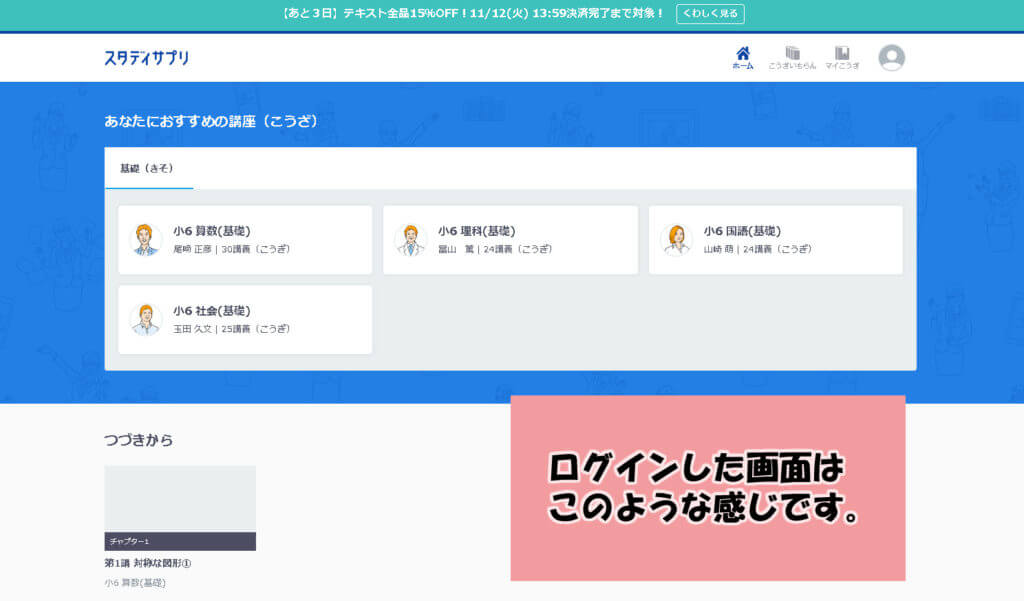Image resolution: width=1024 pixels, height=601 pixels.
Task: Click the 小6 社会(基礎) instructor avatar
Action: tap(146, 320)
